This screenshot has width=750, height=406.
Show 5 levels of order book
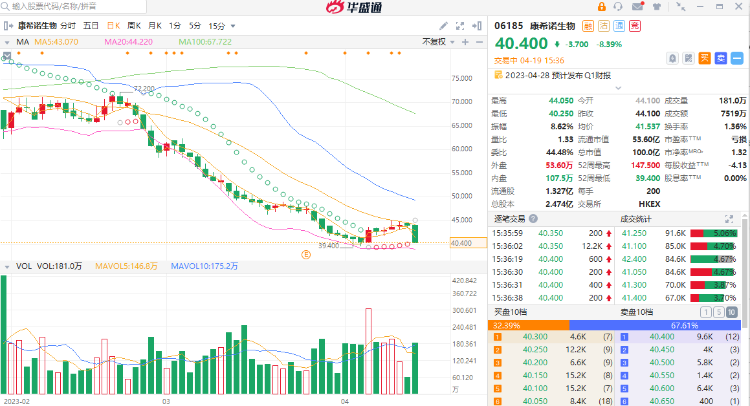(x=718, y=312)
